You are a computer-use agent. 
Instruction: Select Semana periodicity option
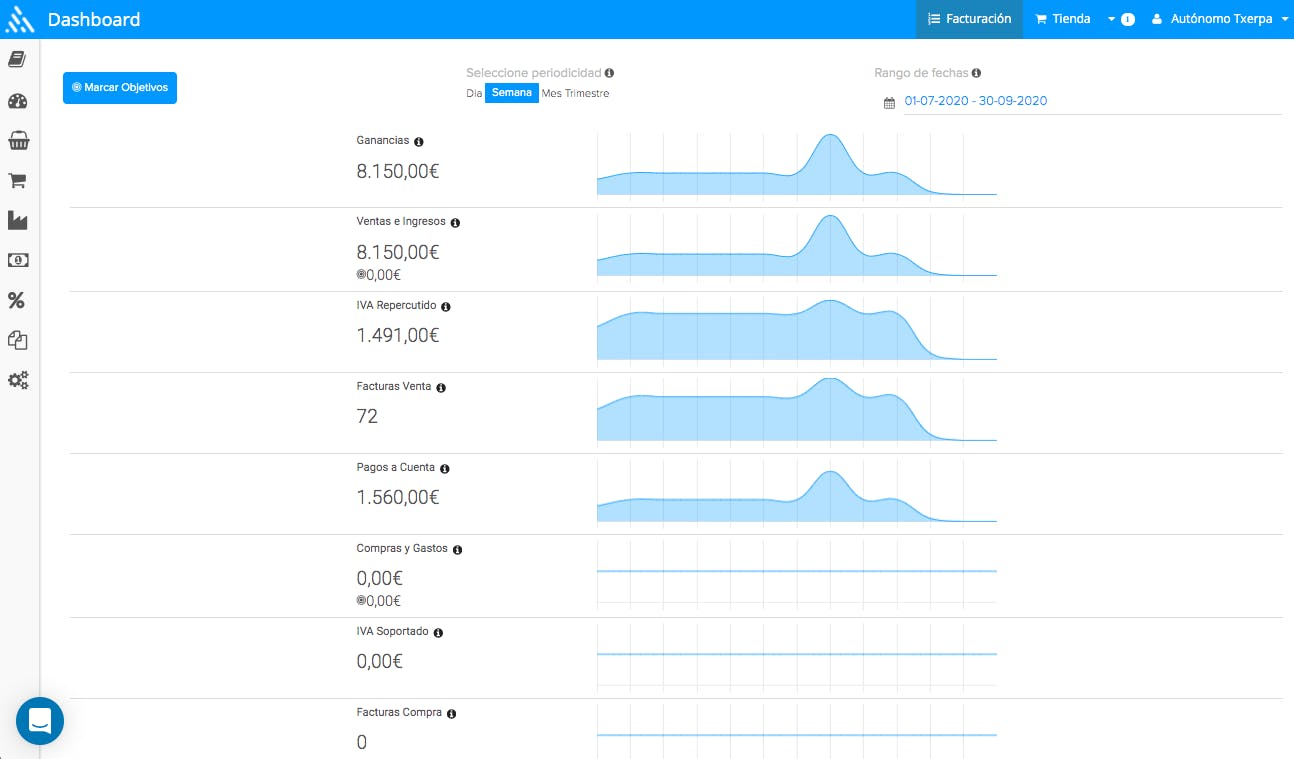click(512, 94)
